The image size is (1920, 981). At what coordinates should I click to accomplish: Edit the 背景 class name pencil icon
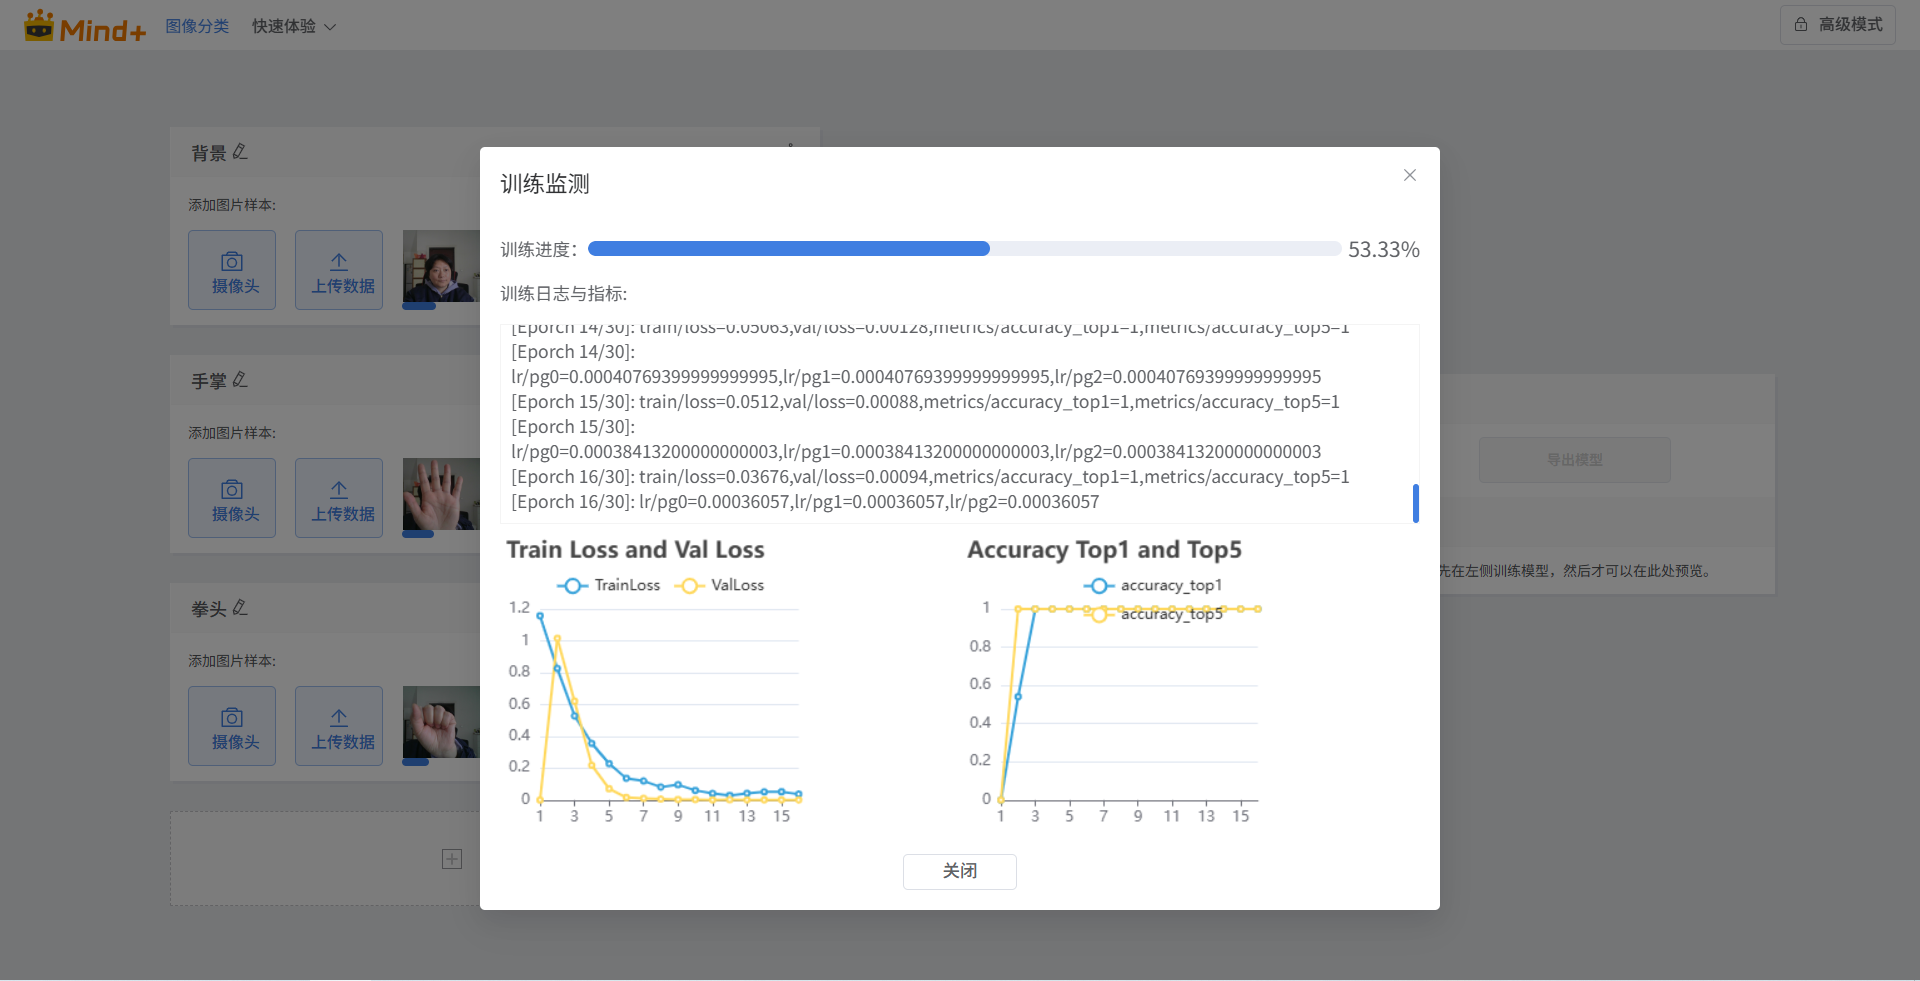(x=240, y=152)
